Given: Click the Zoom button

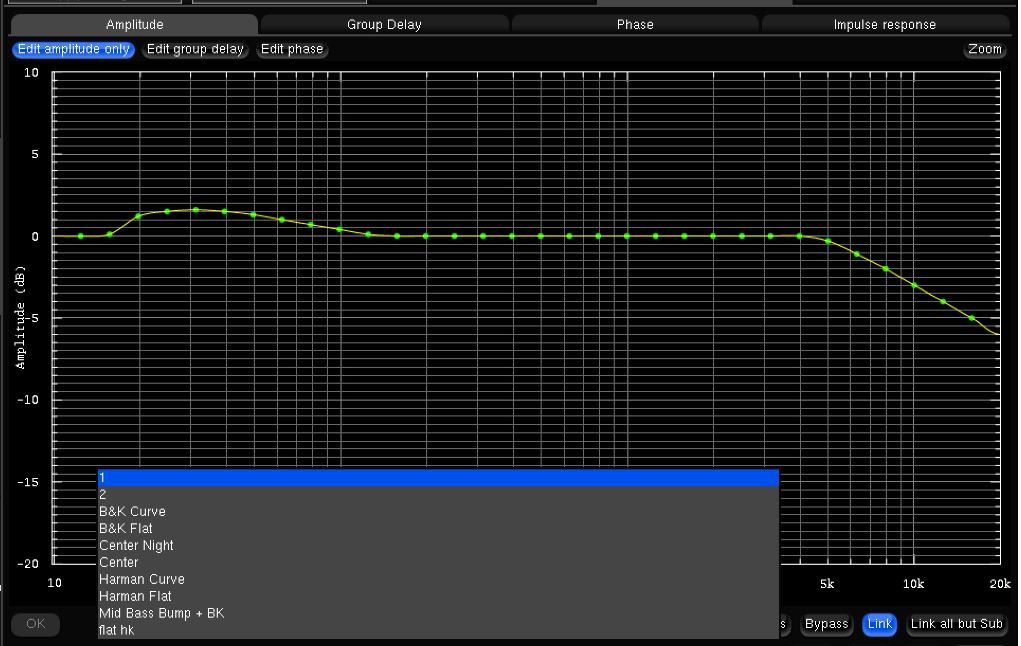Looking at the screenshot, I should tap(984, 49).
